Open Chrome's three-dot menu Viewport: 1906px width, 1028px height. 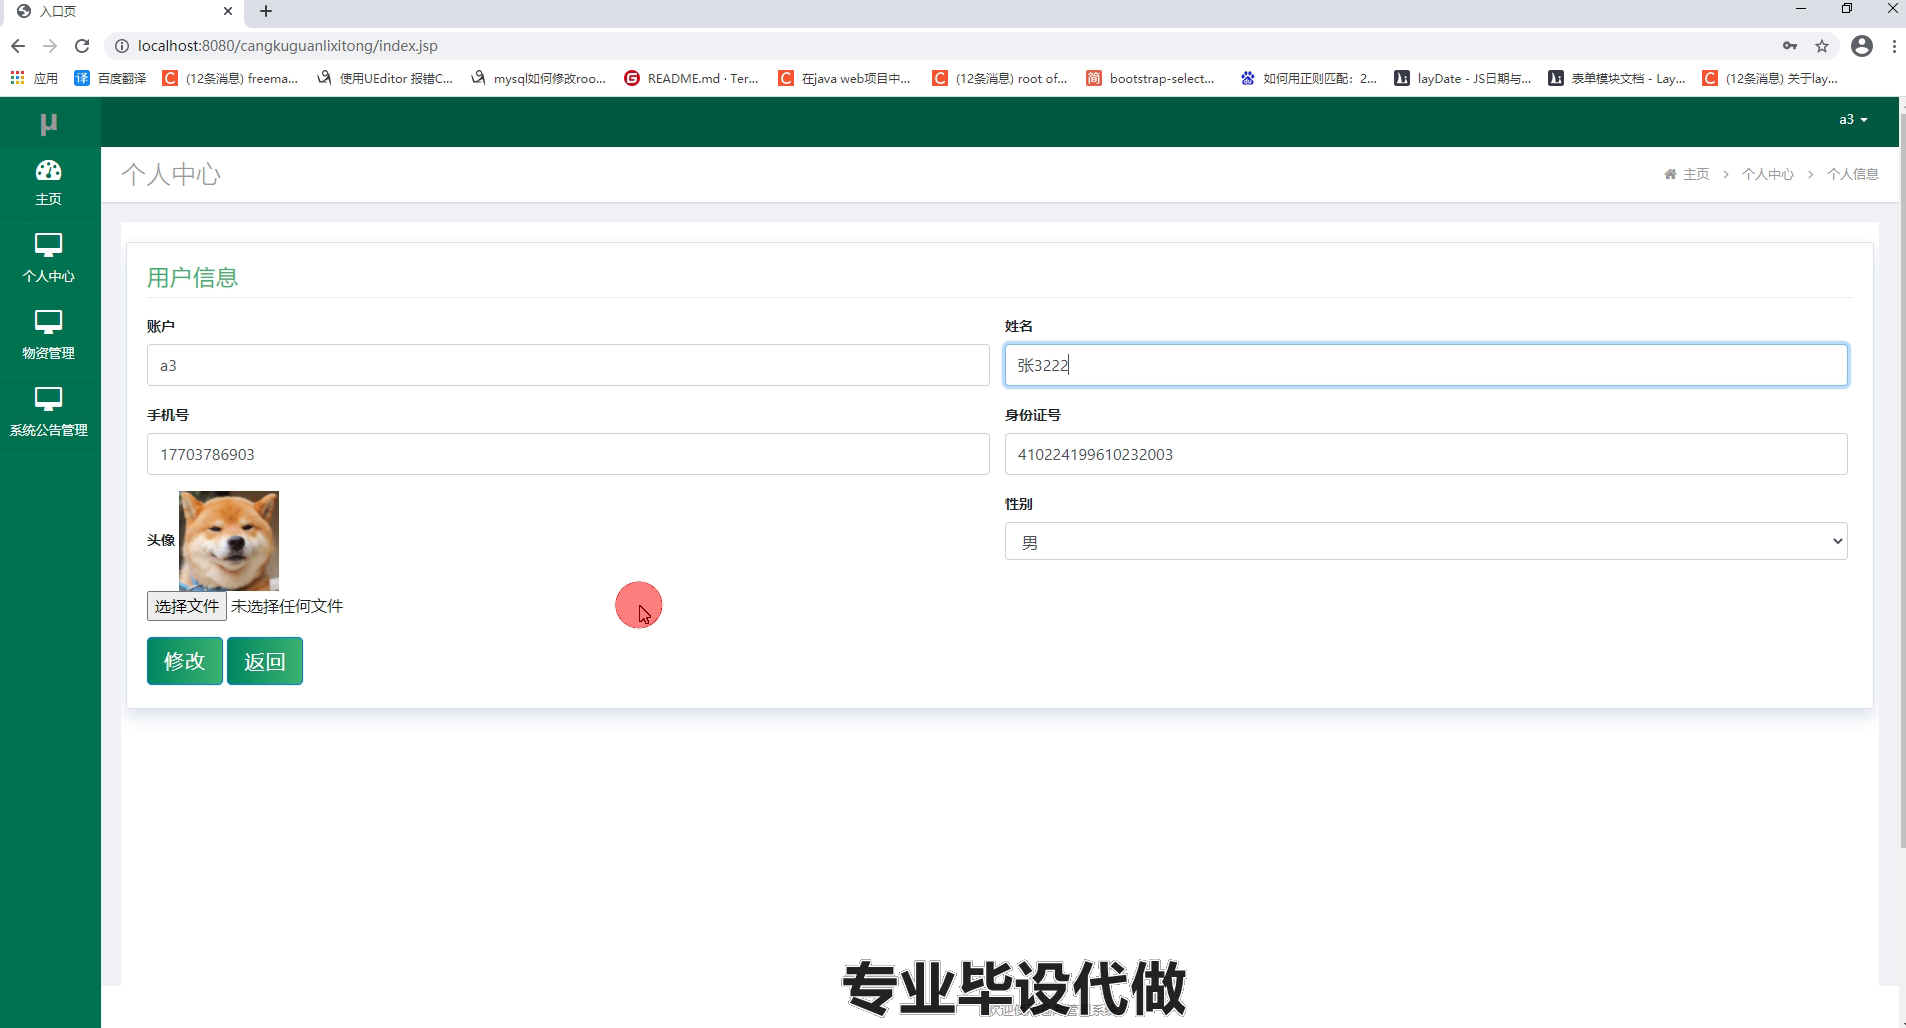click(1894, 46)
